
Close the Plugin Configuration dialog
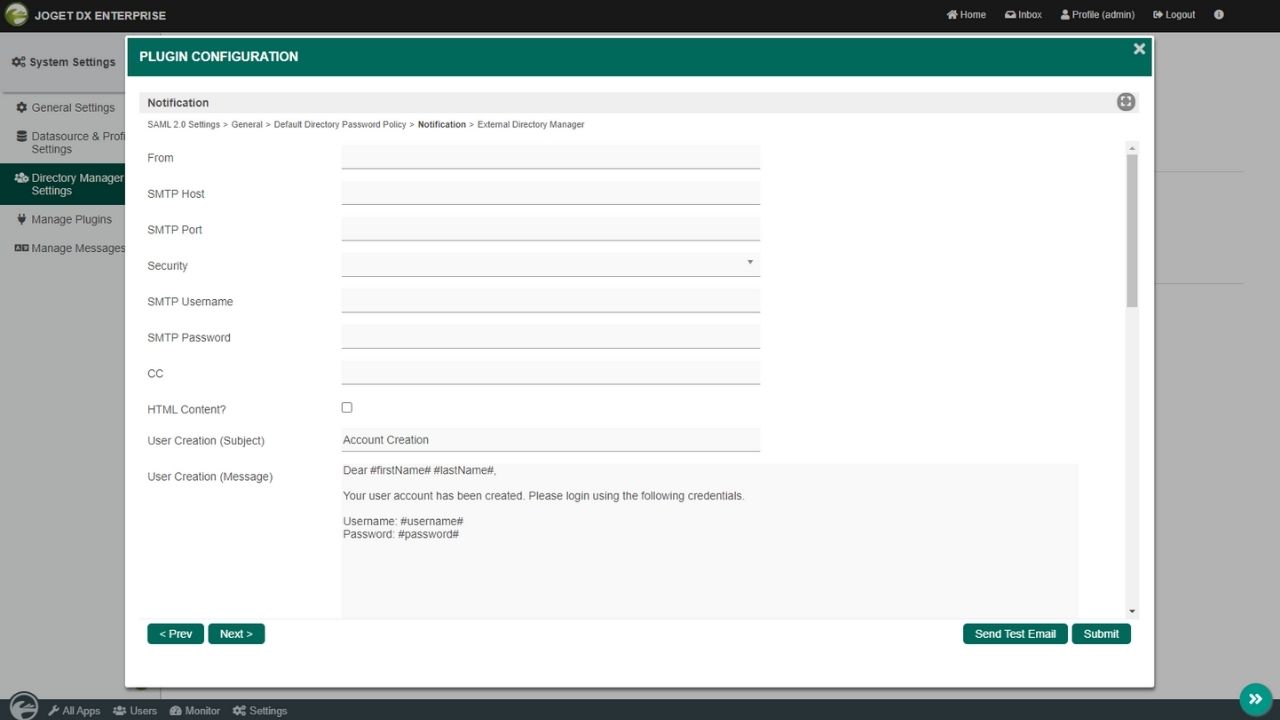[x=1139, y=48]
